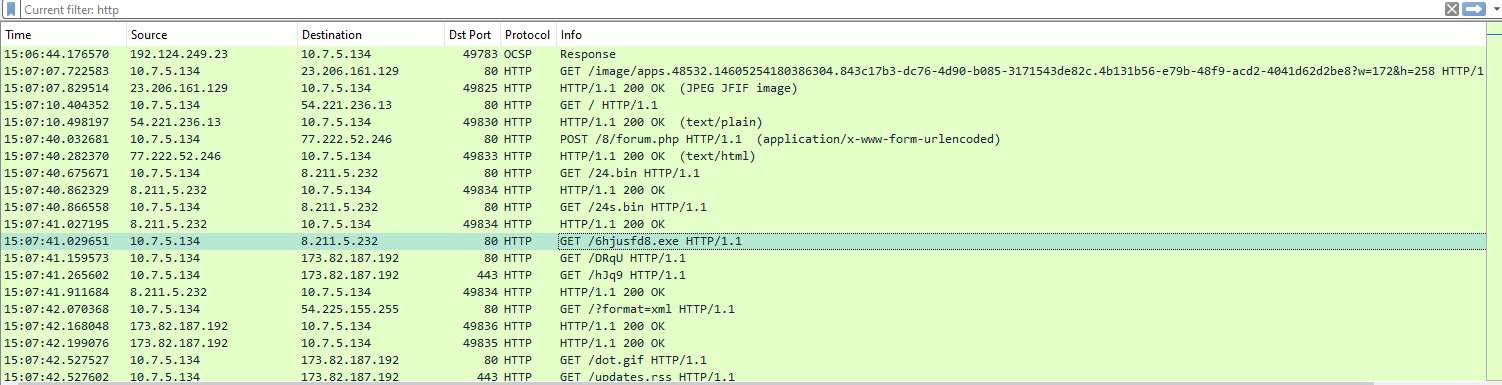Click the OCSP protocol cell
1502x385 pixels.
(x=518, y=54)
